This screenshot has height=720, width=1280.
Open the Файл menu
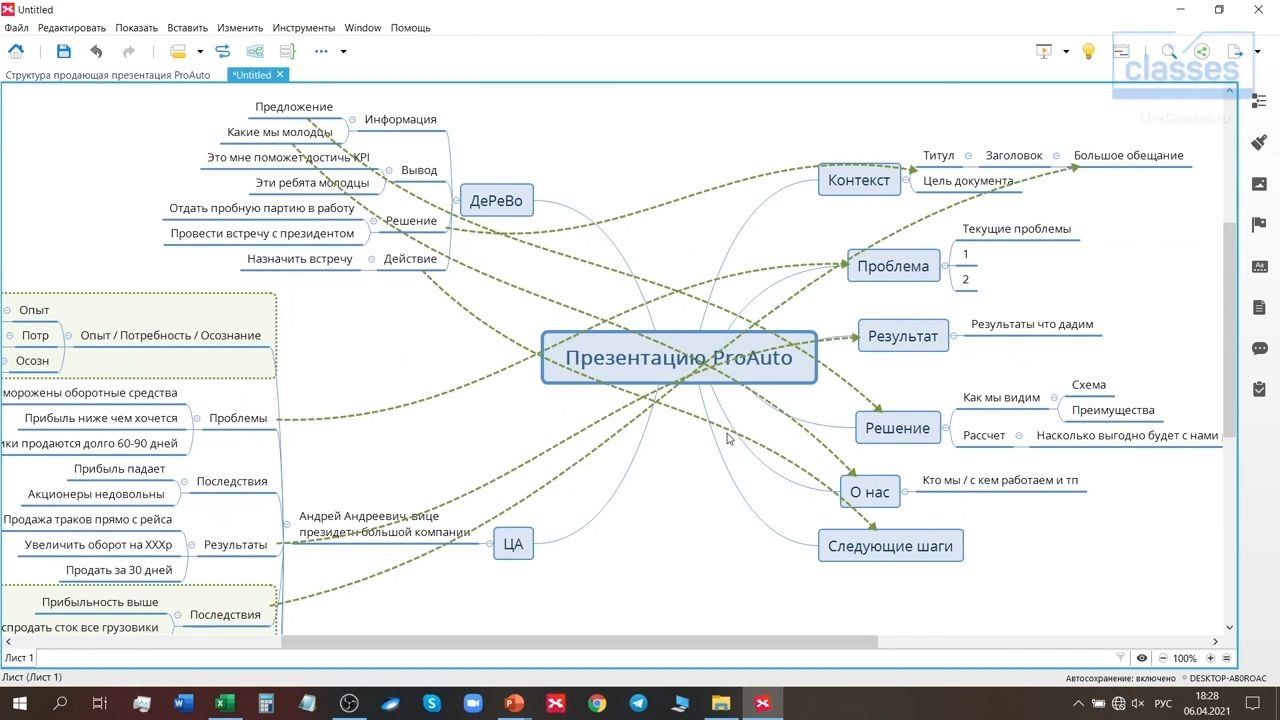pyautogui.click(x=16, y=28)
